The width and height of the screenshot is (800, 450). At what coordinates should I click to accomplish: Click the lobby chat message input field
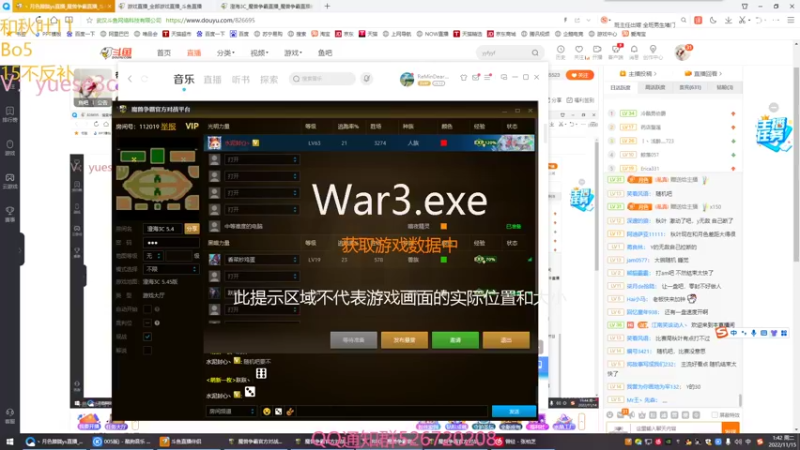(392, 411)
